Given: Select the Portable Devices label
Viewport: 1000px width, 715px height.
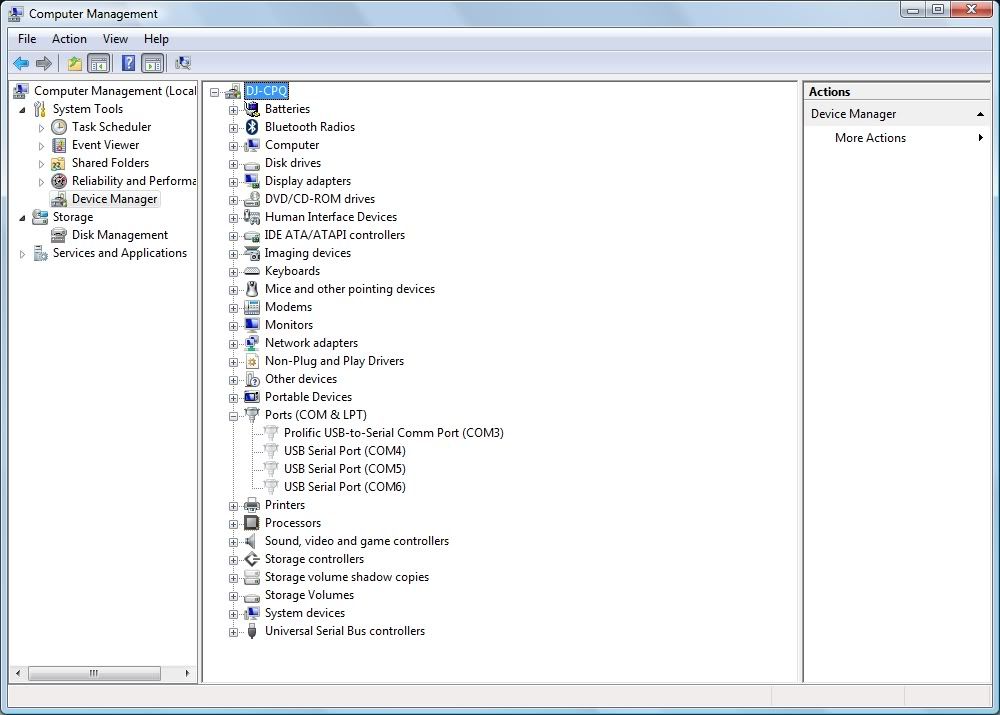Looking at the screenshot, I should click(x=308, y=397).
